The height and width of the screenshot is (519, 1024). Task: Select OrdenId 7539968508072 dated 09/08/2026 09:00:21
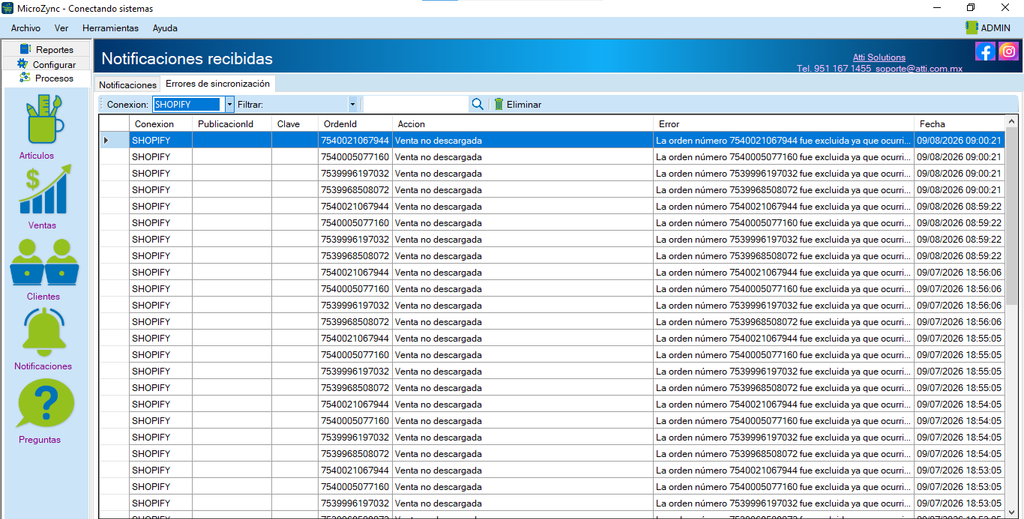355,190
